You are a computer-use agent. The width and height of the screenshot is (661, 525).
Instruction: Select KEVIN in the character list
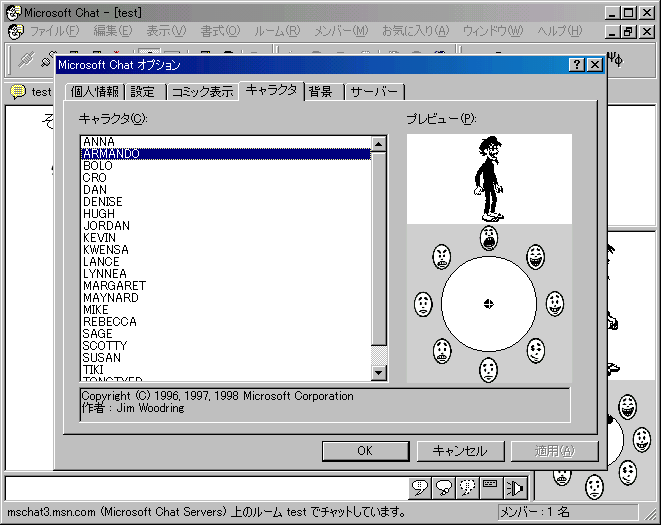click(x=226, y=238)
